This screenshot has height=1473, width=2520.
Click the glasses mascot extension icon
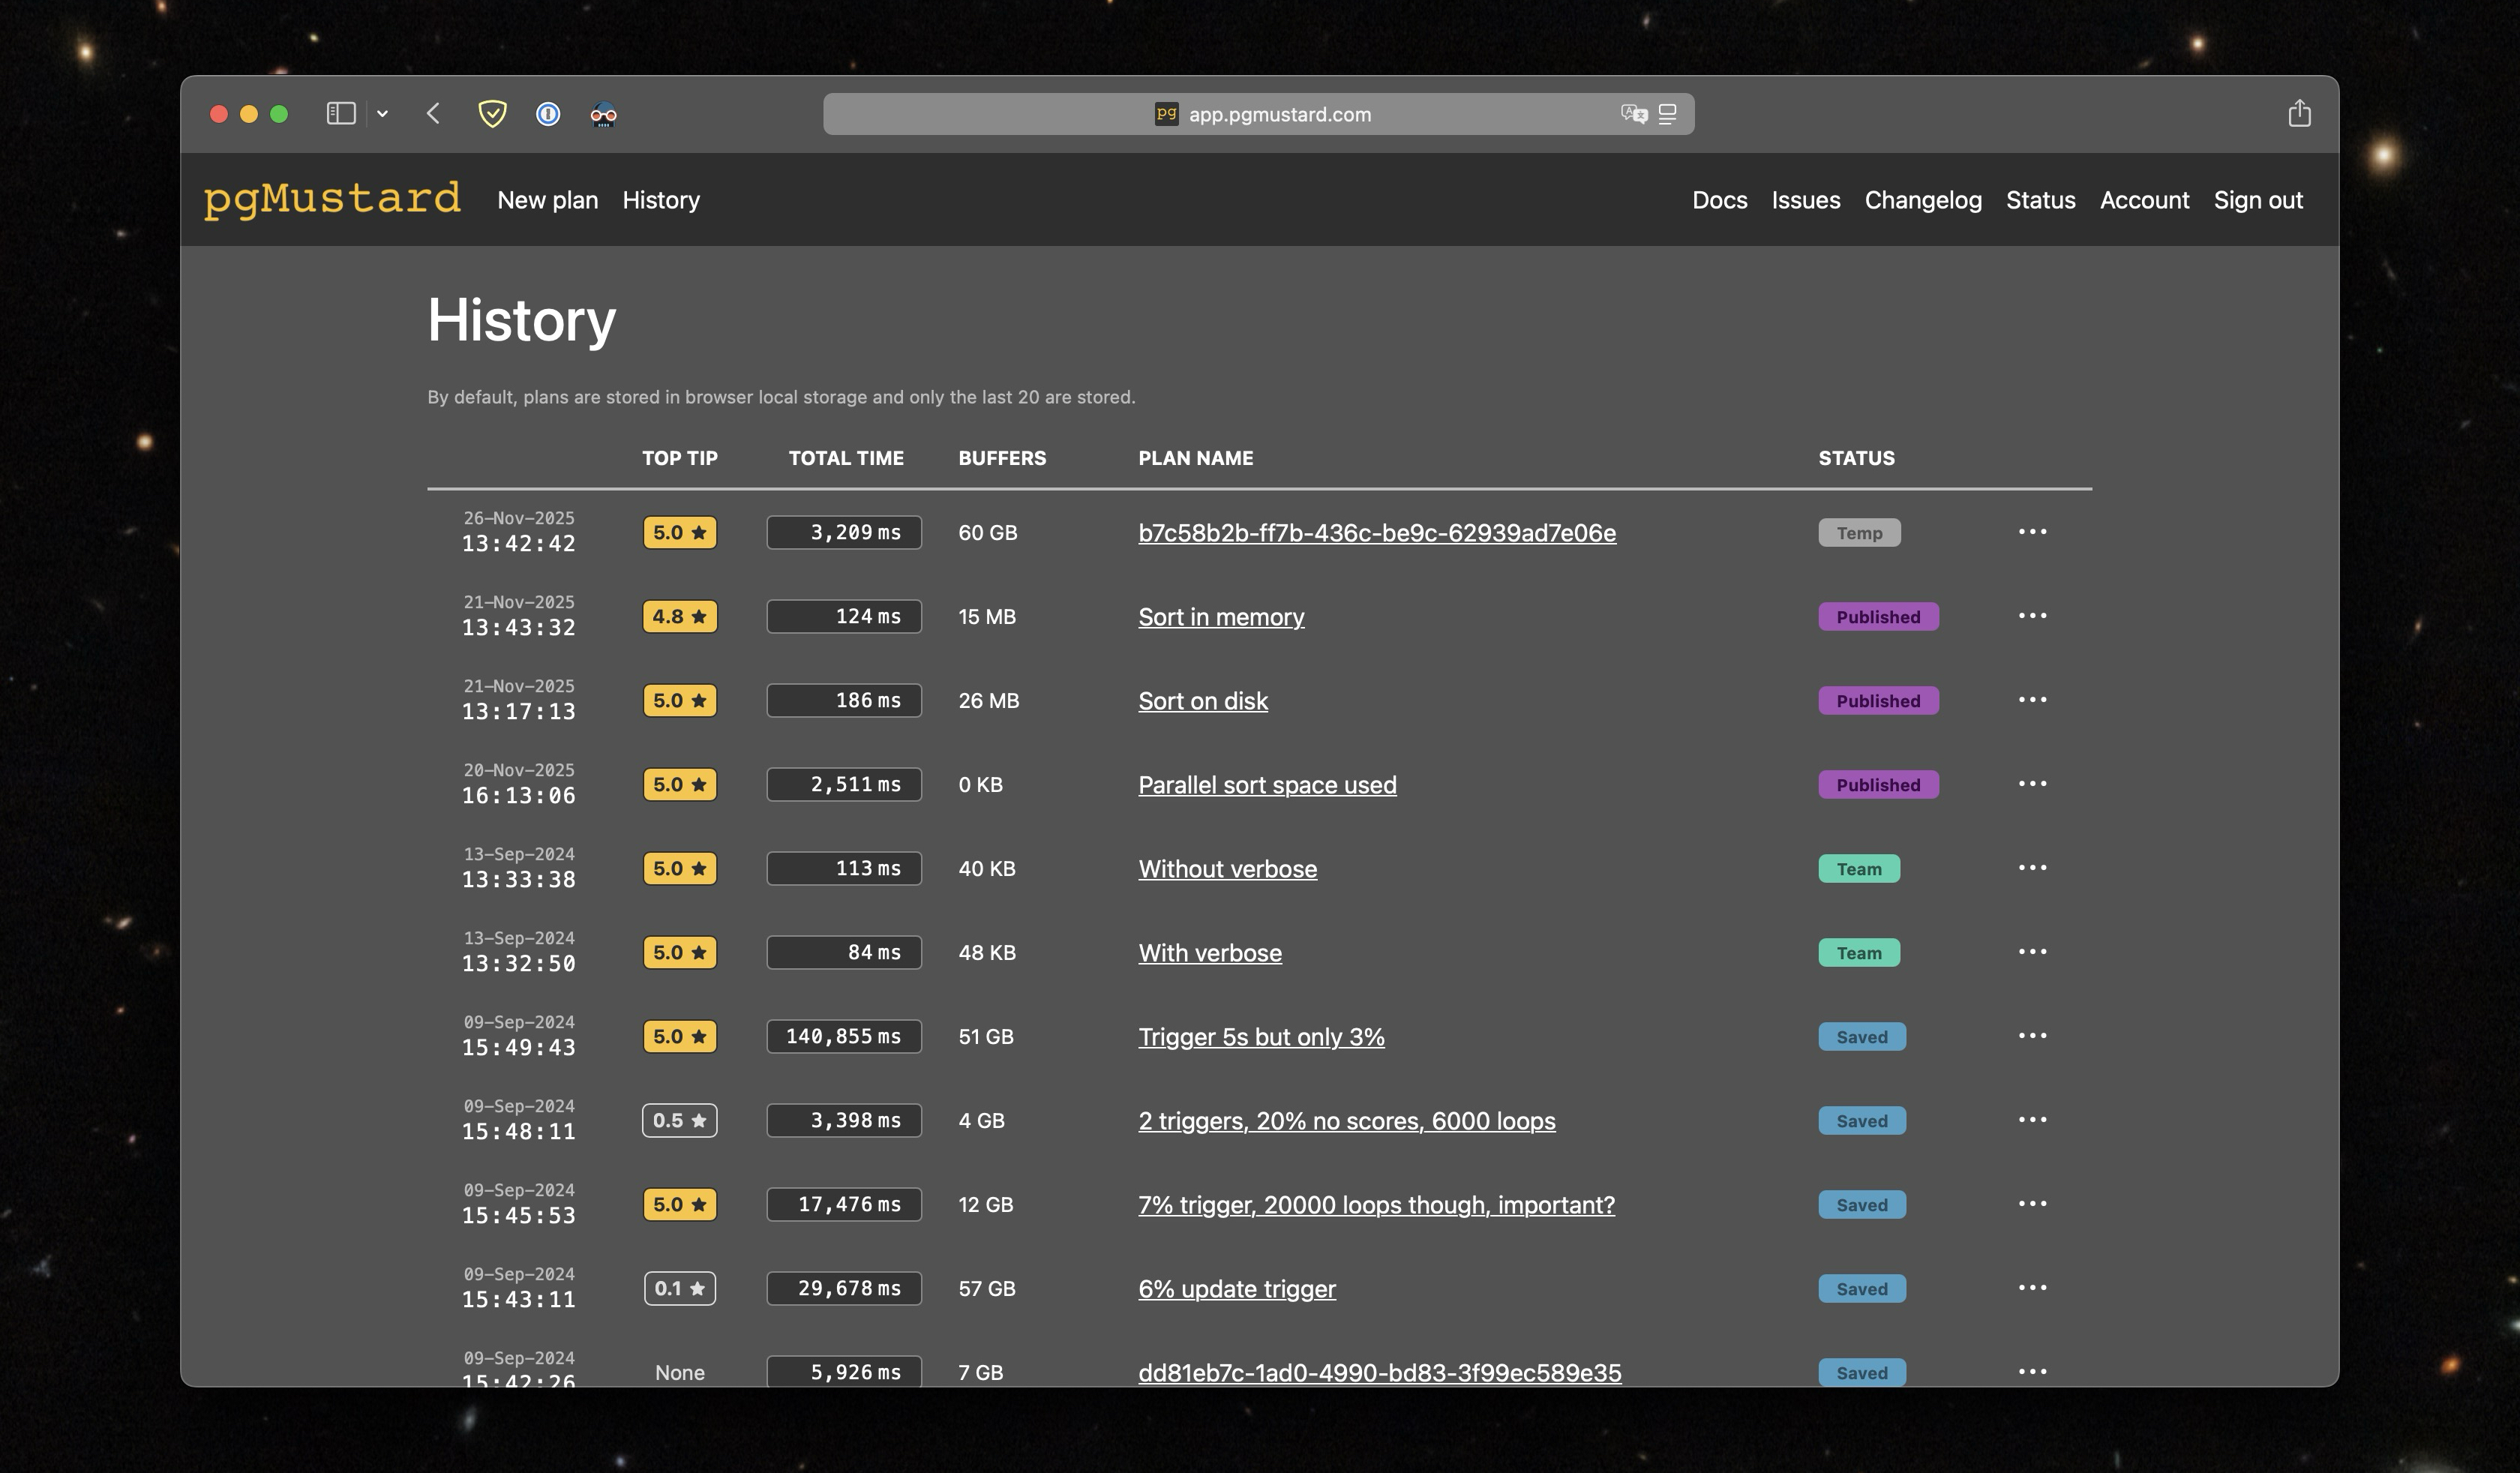pos(603,114)
